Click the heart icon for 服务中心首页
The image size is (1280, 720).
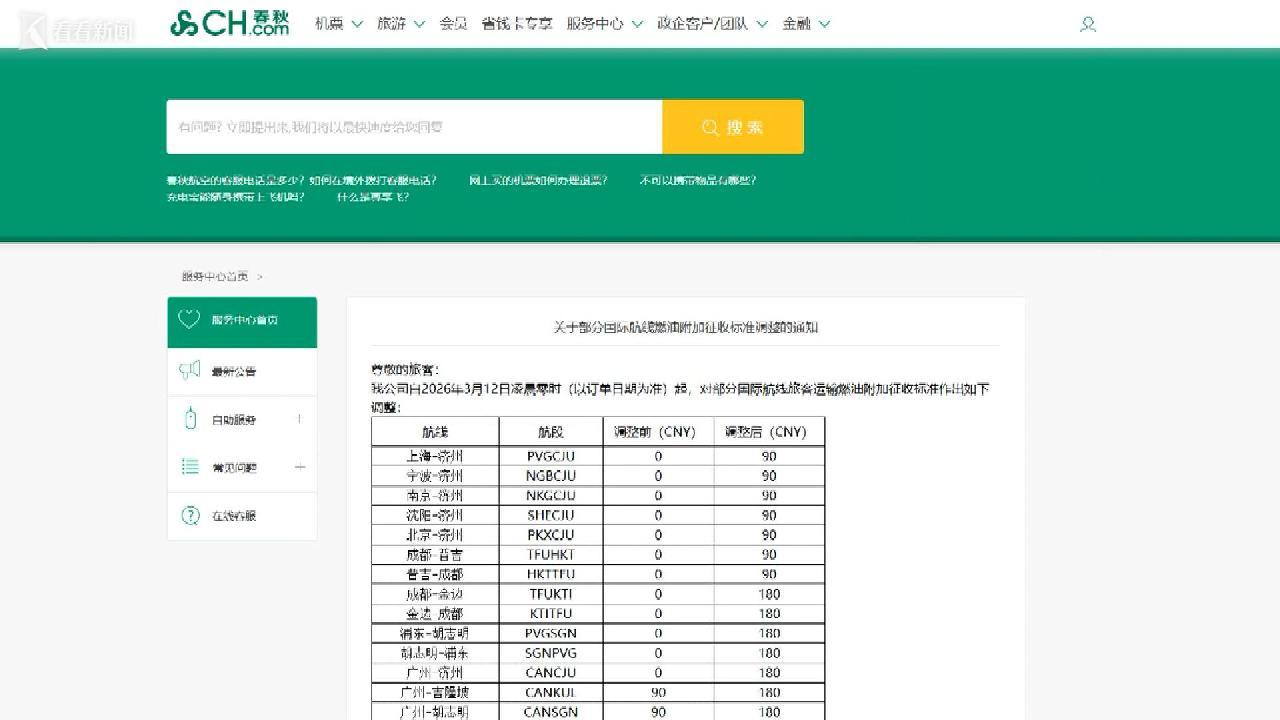coord(189,320)
